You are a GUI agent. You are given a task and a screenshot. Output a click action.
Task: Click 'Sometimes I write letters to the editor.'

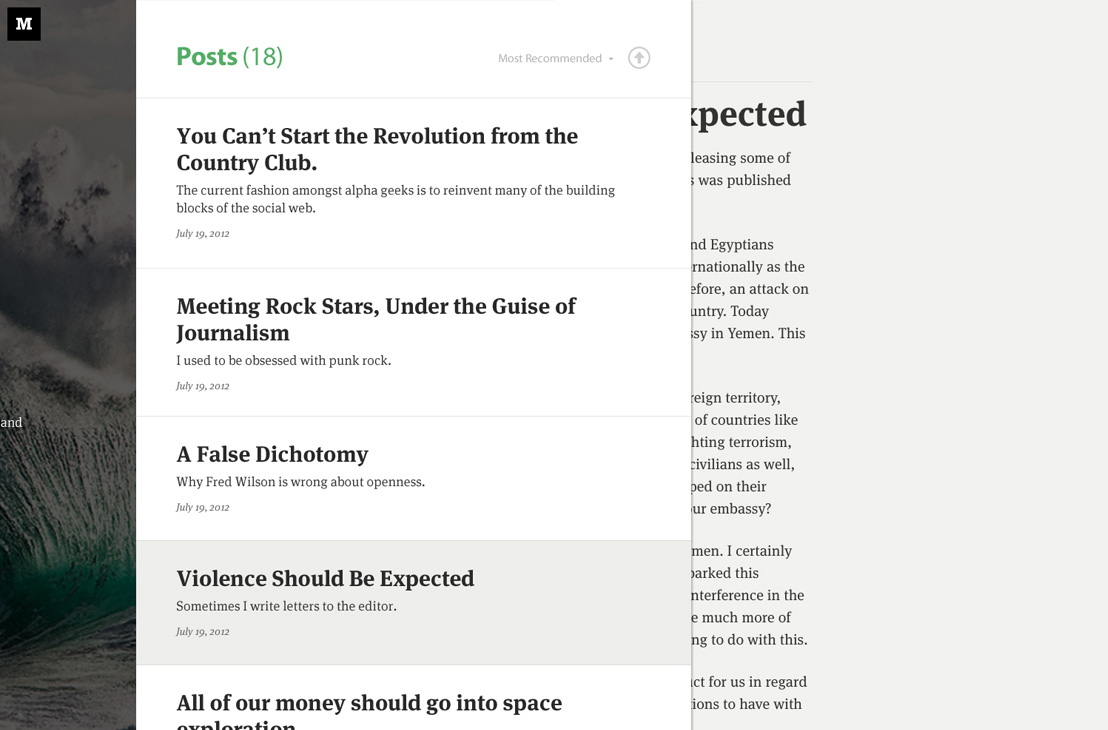pos(286,606)
